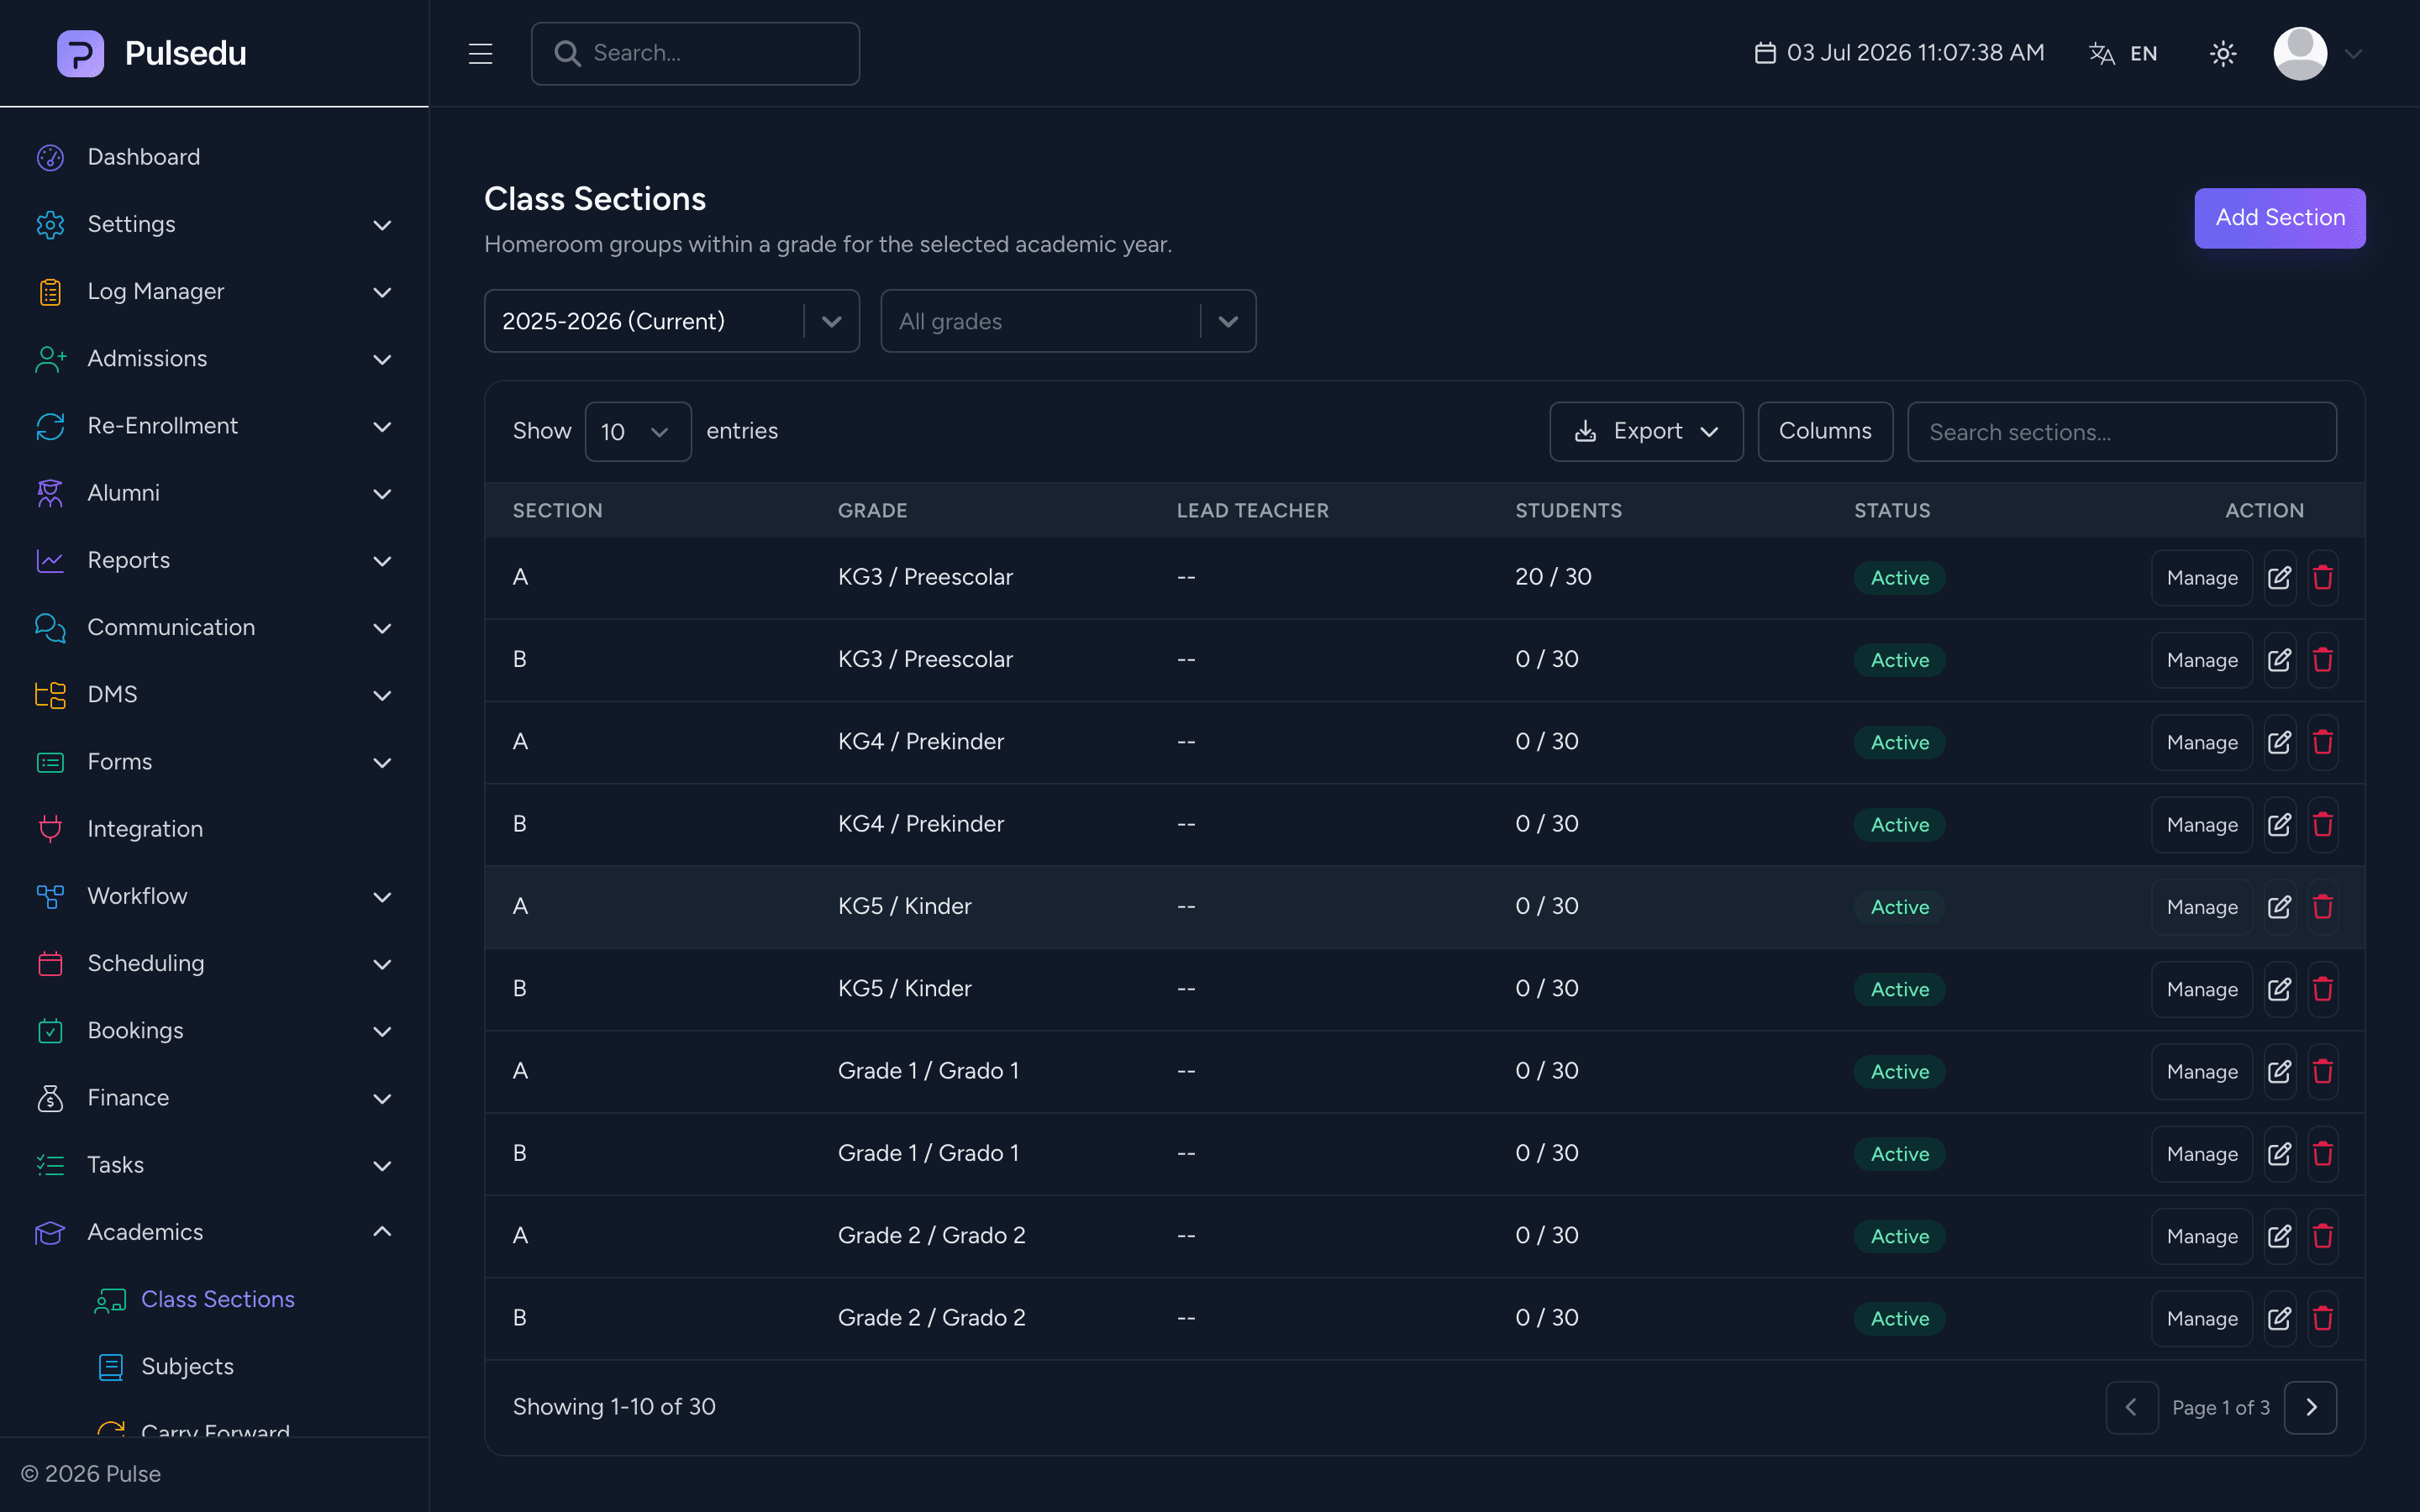Delete Grade 2 / Grado 2 section A

pos(2322,1236)
